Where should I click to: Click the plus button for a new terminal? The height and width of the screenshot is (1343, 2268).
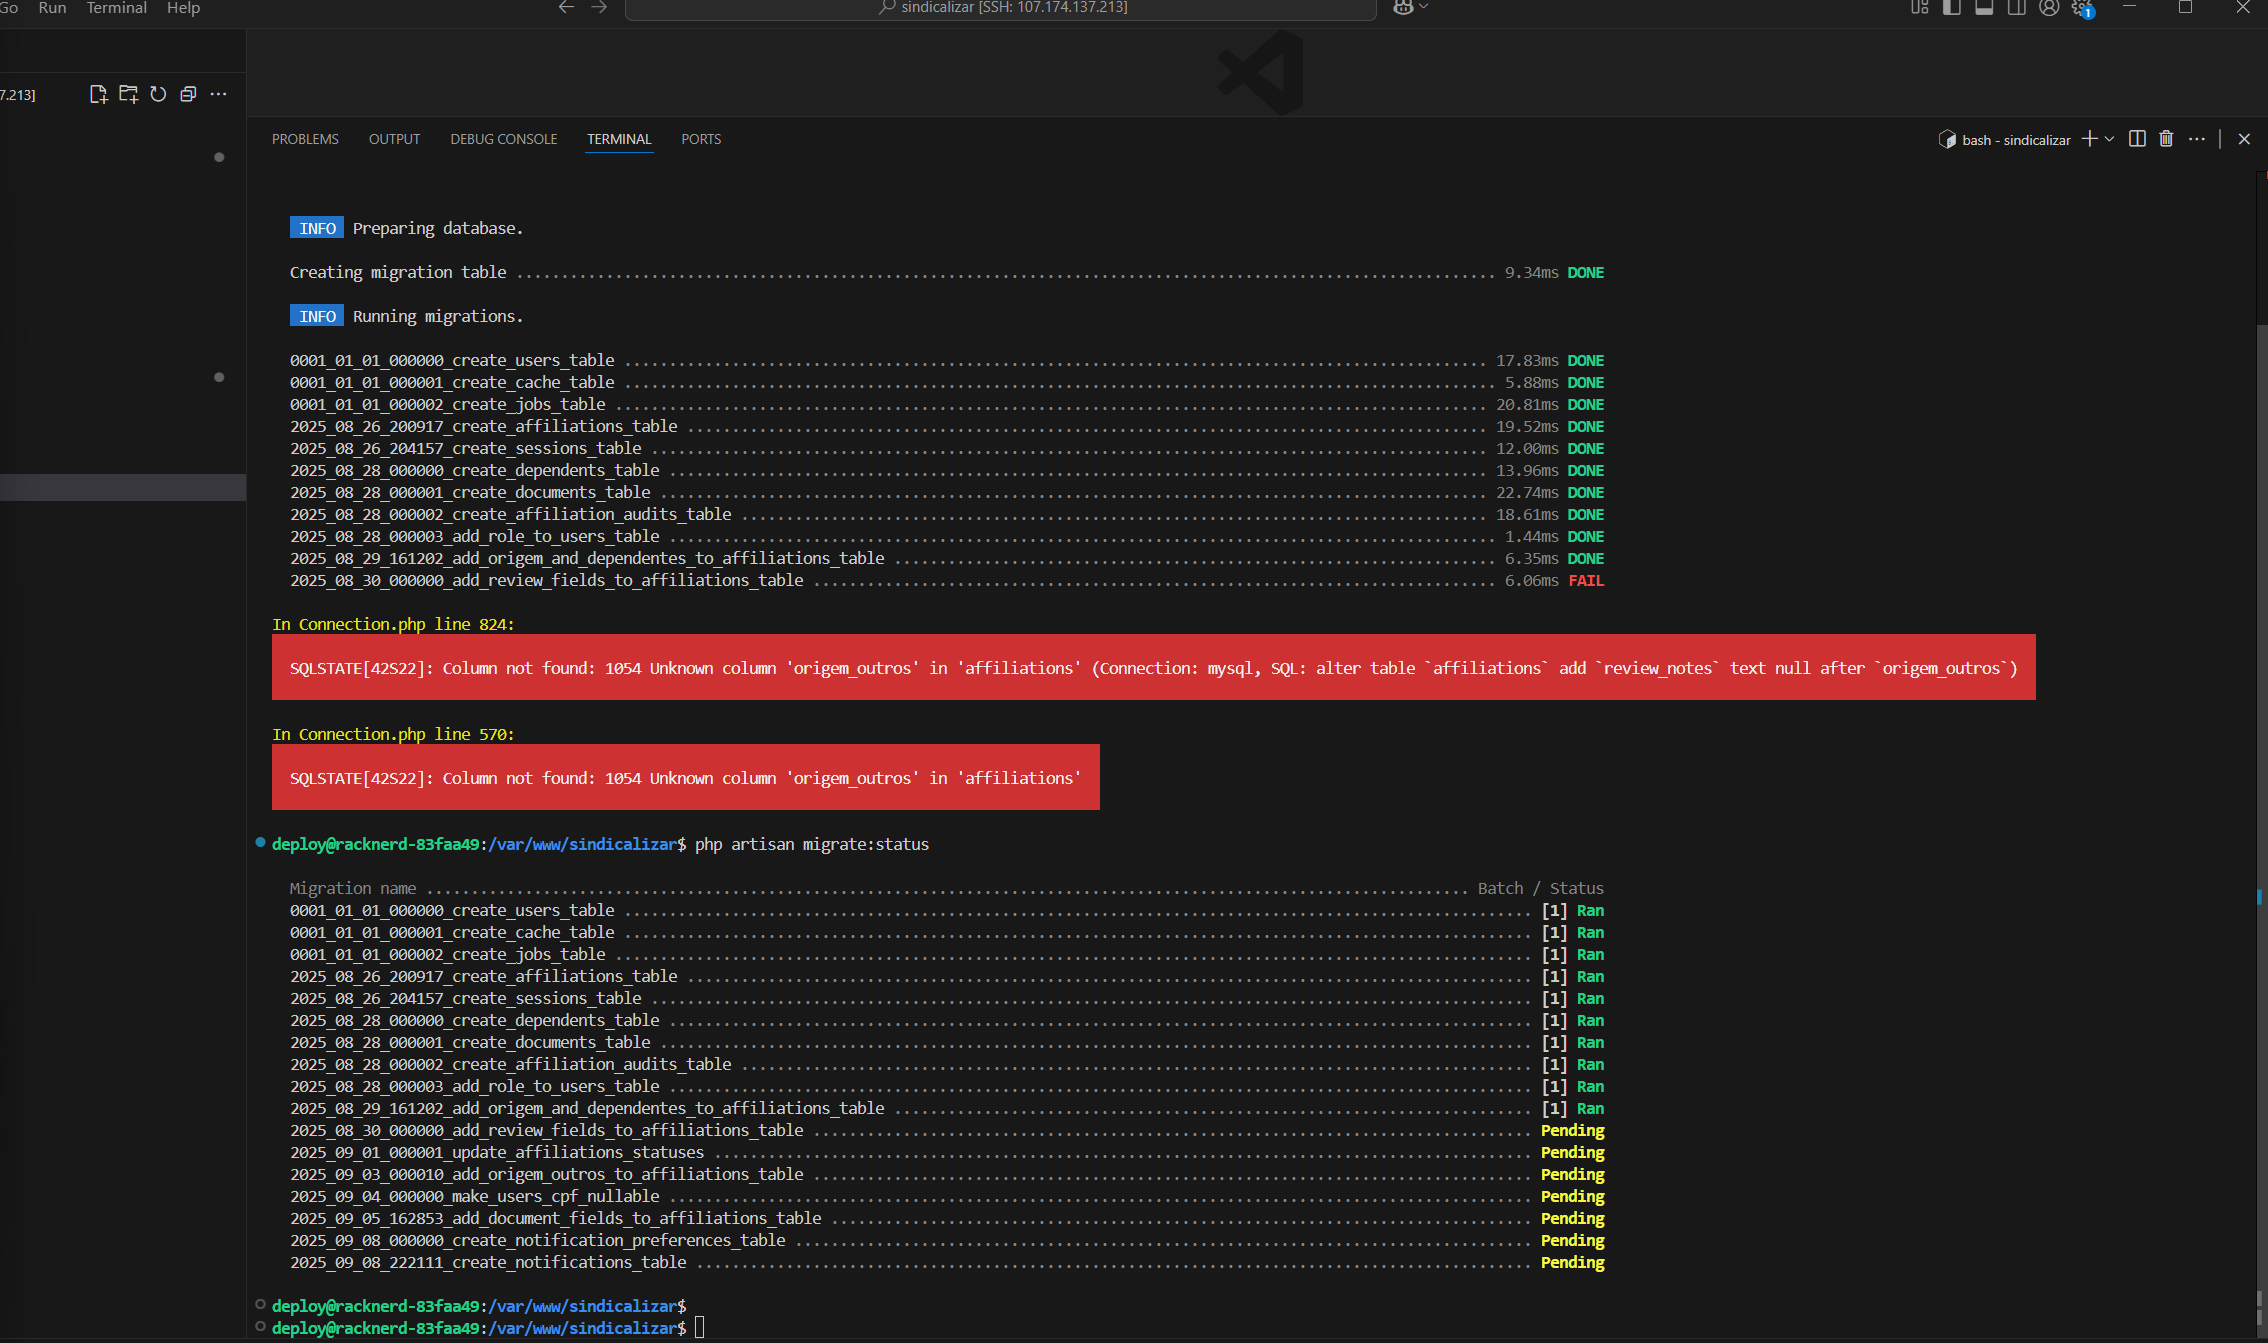tap(2089, 139)
